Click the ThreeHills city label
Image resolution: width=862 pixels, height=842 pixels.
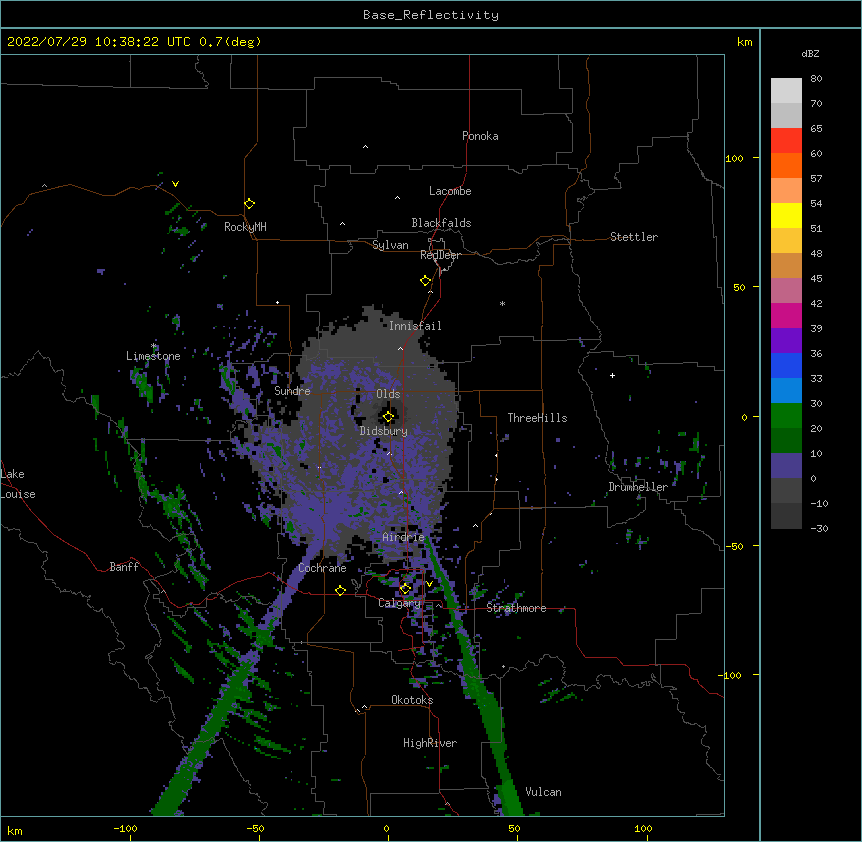tap(538, 418)
